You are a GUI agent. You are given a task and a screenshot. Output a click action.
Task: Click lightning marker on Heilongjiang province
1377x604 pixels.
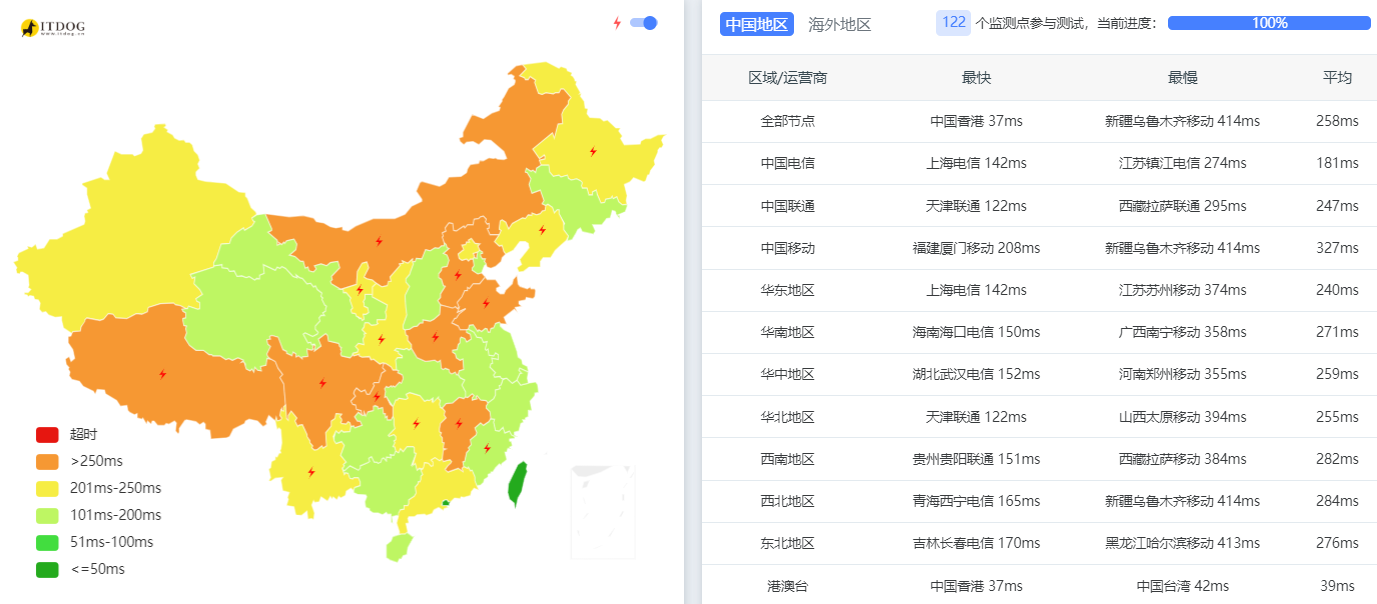tap(593, 152)
